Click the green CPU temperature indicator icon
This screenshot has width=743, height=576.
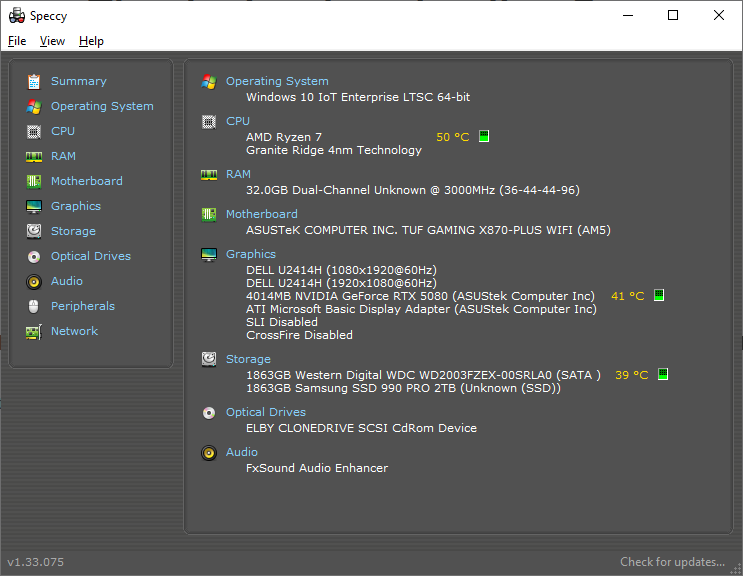[x=484, y=136]
